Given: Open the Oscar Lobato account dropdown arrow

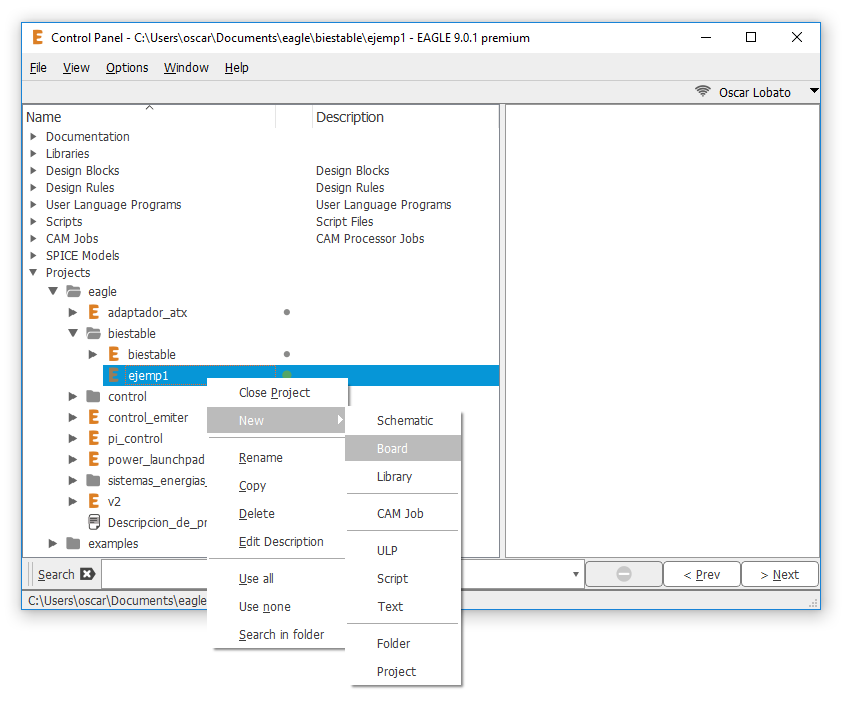Looking at the screenshot, I should coord(813,91).
